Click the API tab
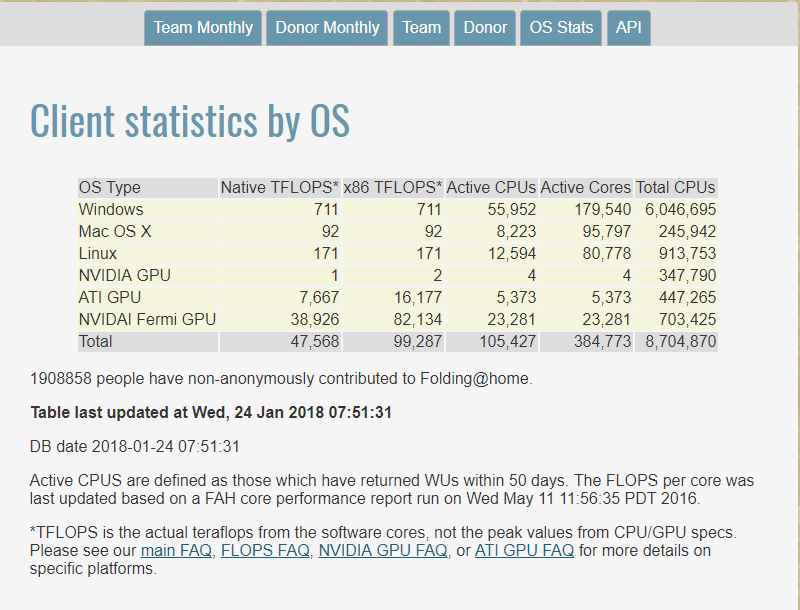The width and height of the screenshot is (800, 610). pyautogui.click(x=629, y=28)
